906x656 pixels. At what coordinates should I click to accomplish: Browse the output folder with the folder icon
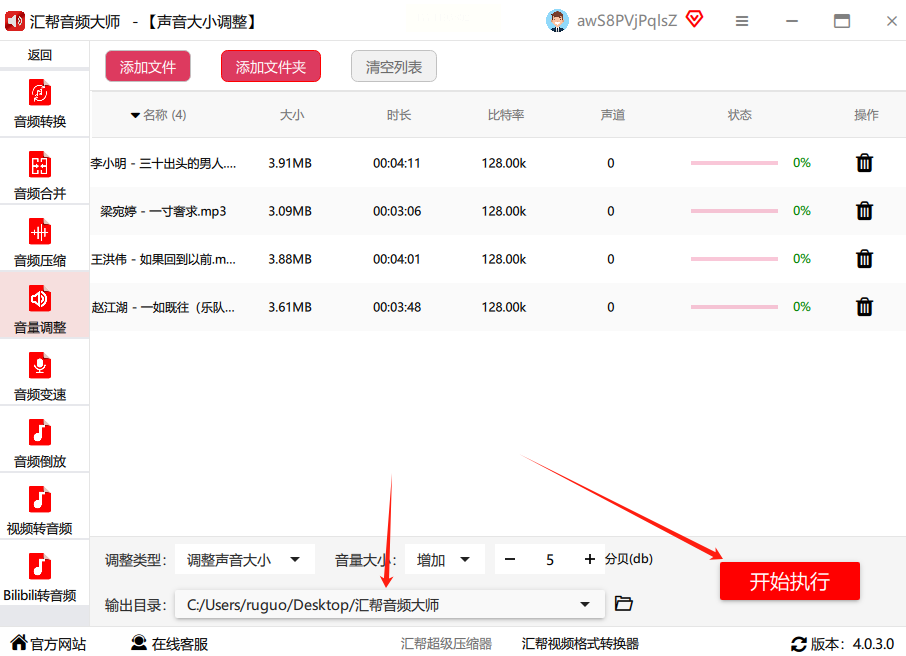624,603
